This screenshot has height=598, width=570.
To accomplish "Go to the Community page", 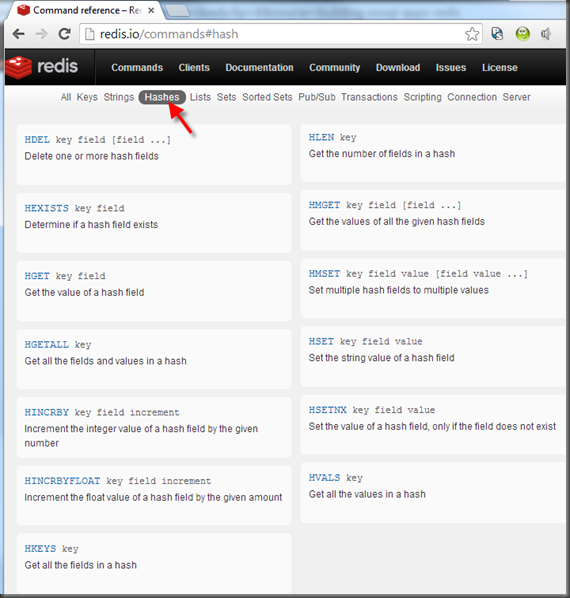I will [334, 68].
